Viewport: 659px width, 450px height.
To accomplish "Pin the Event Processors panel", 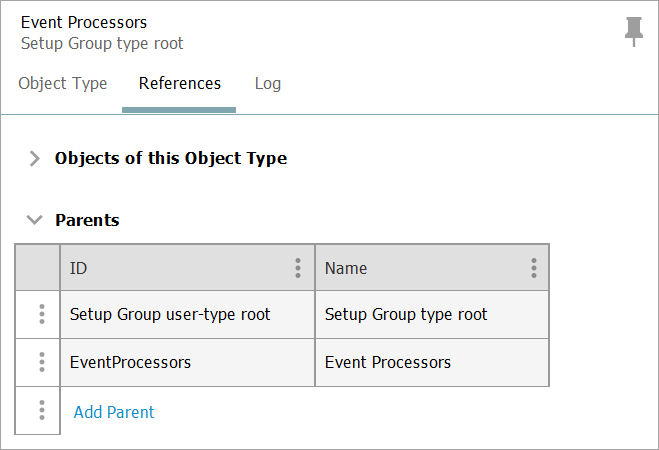I will tap(633, 31).
